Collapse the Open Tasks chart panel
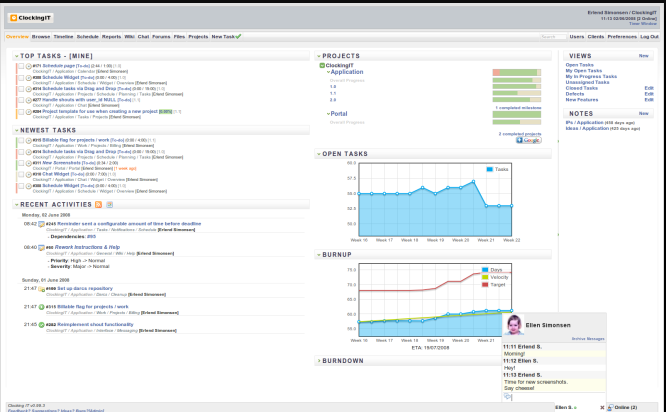The width and height of the screenshot is (666, 412). (318, 154)
